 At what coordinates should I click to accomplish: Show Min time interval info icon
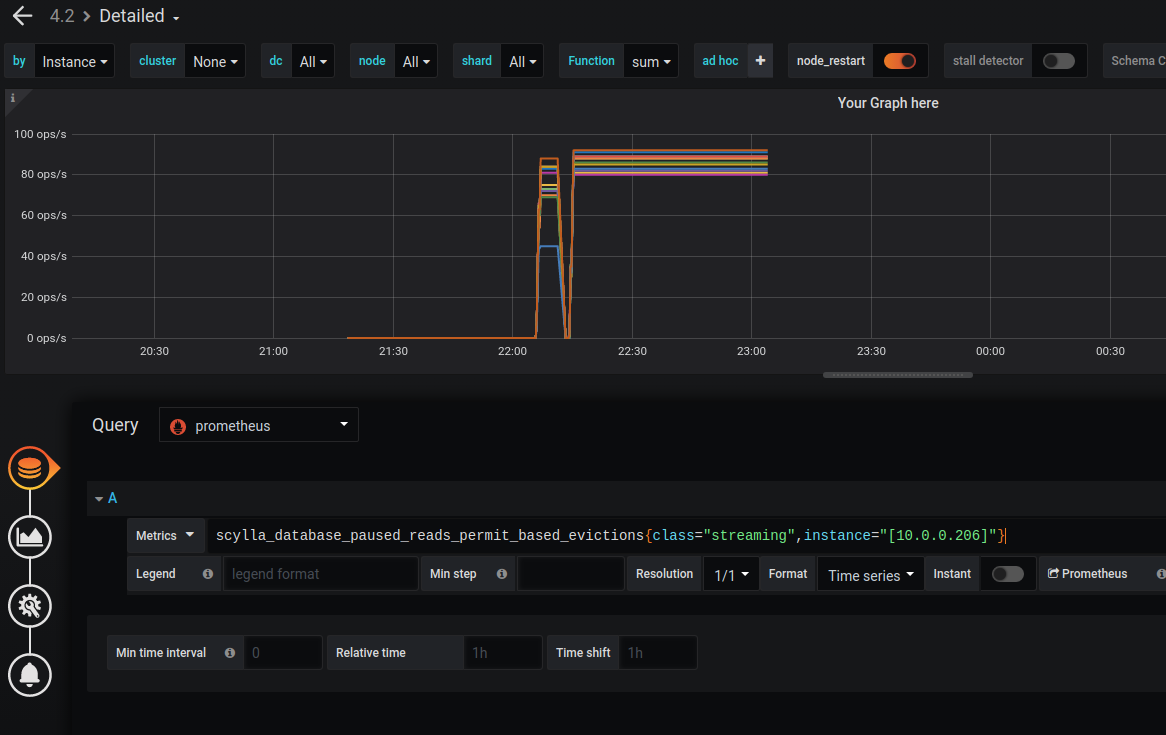click(230, 652)
